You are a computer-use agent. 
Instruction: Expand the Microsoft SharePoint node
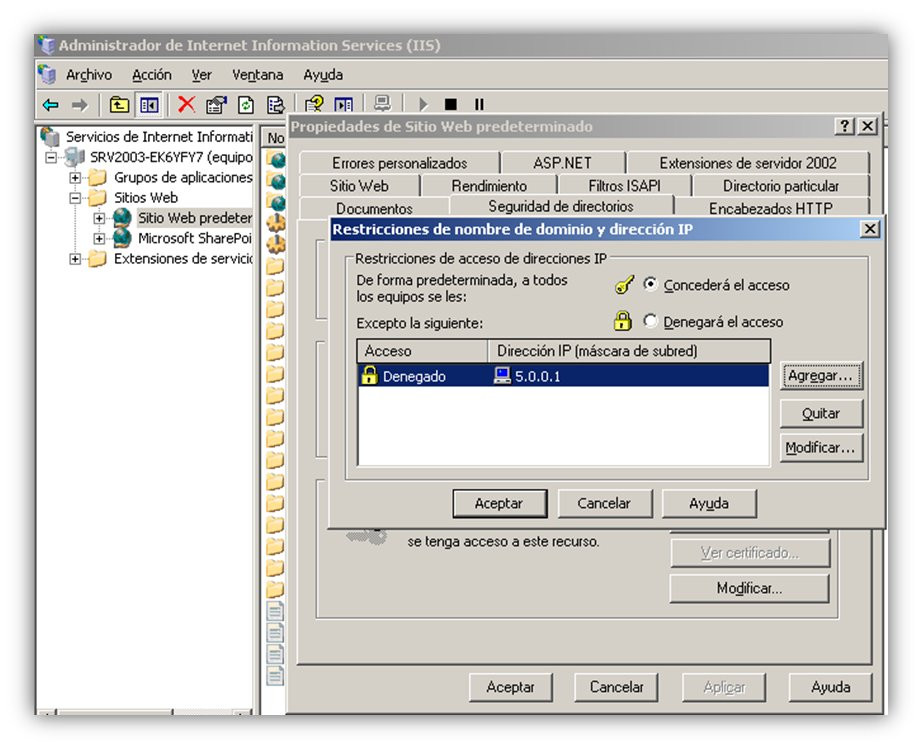click(x=99, y=239)
